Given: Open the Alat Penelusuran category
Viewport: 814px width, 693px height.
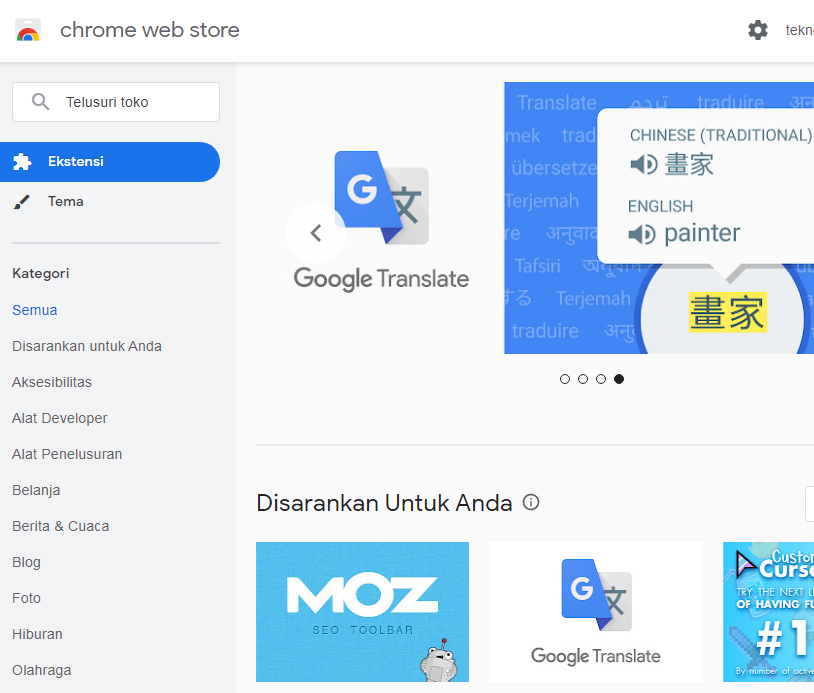Looking at the screenshot, I should click(67, 454).
